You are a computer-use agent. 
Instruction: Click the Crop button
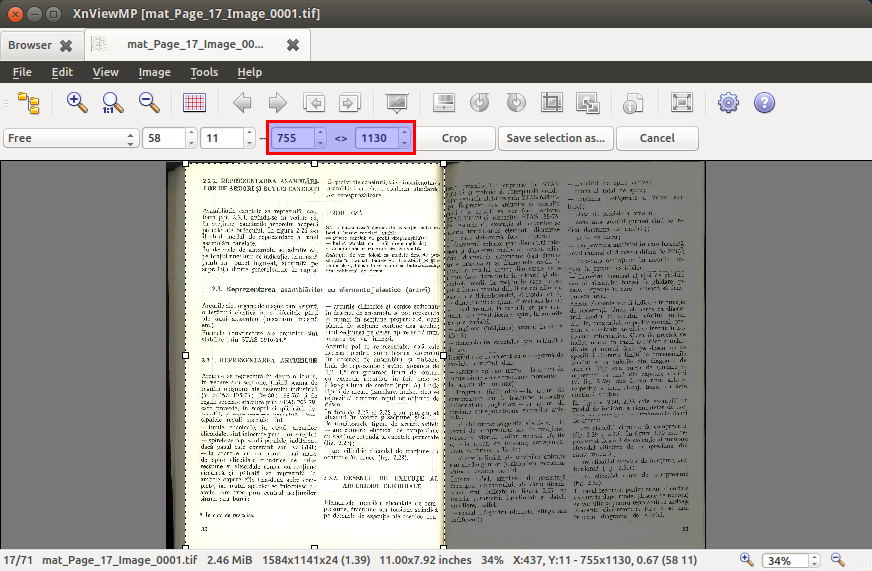454,138
